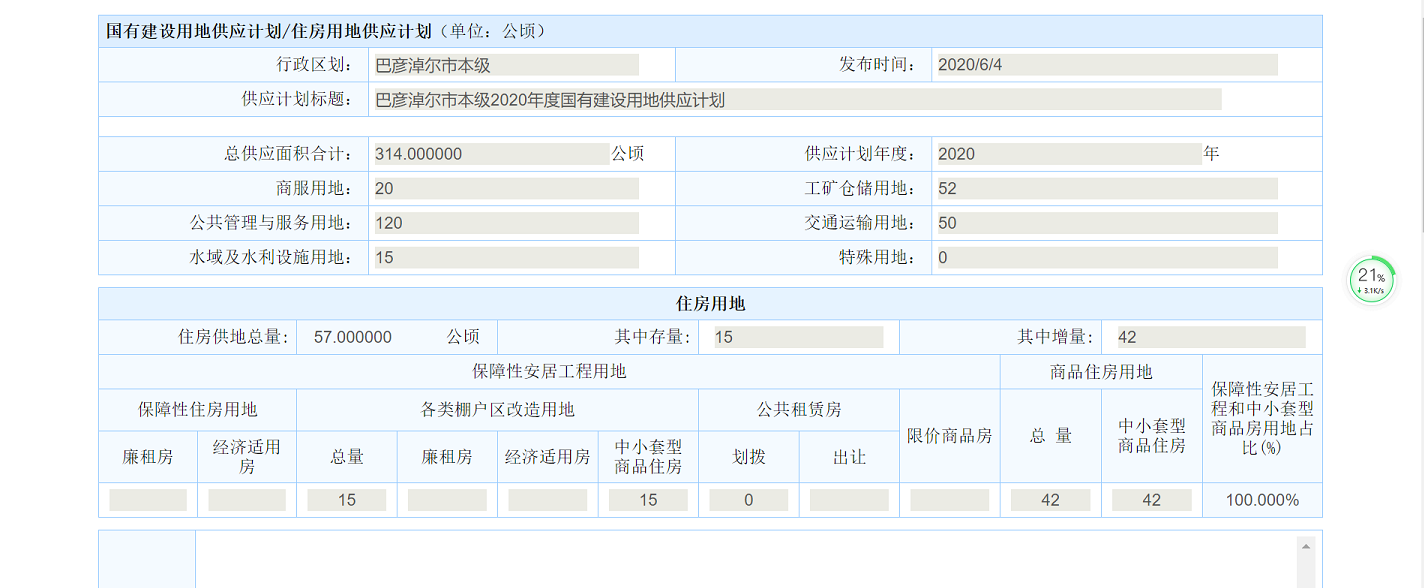Select the 发布时间 field with 2020/6/4
This screenshot has width=1424, height=588.
click(1105, 66)
